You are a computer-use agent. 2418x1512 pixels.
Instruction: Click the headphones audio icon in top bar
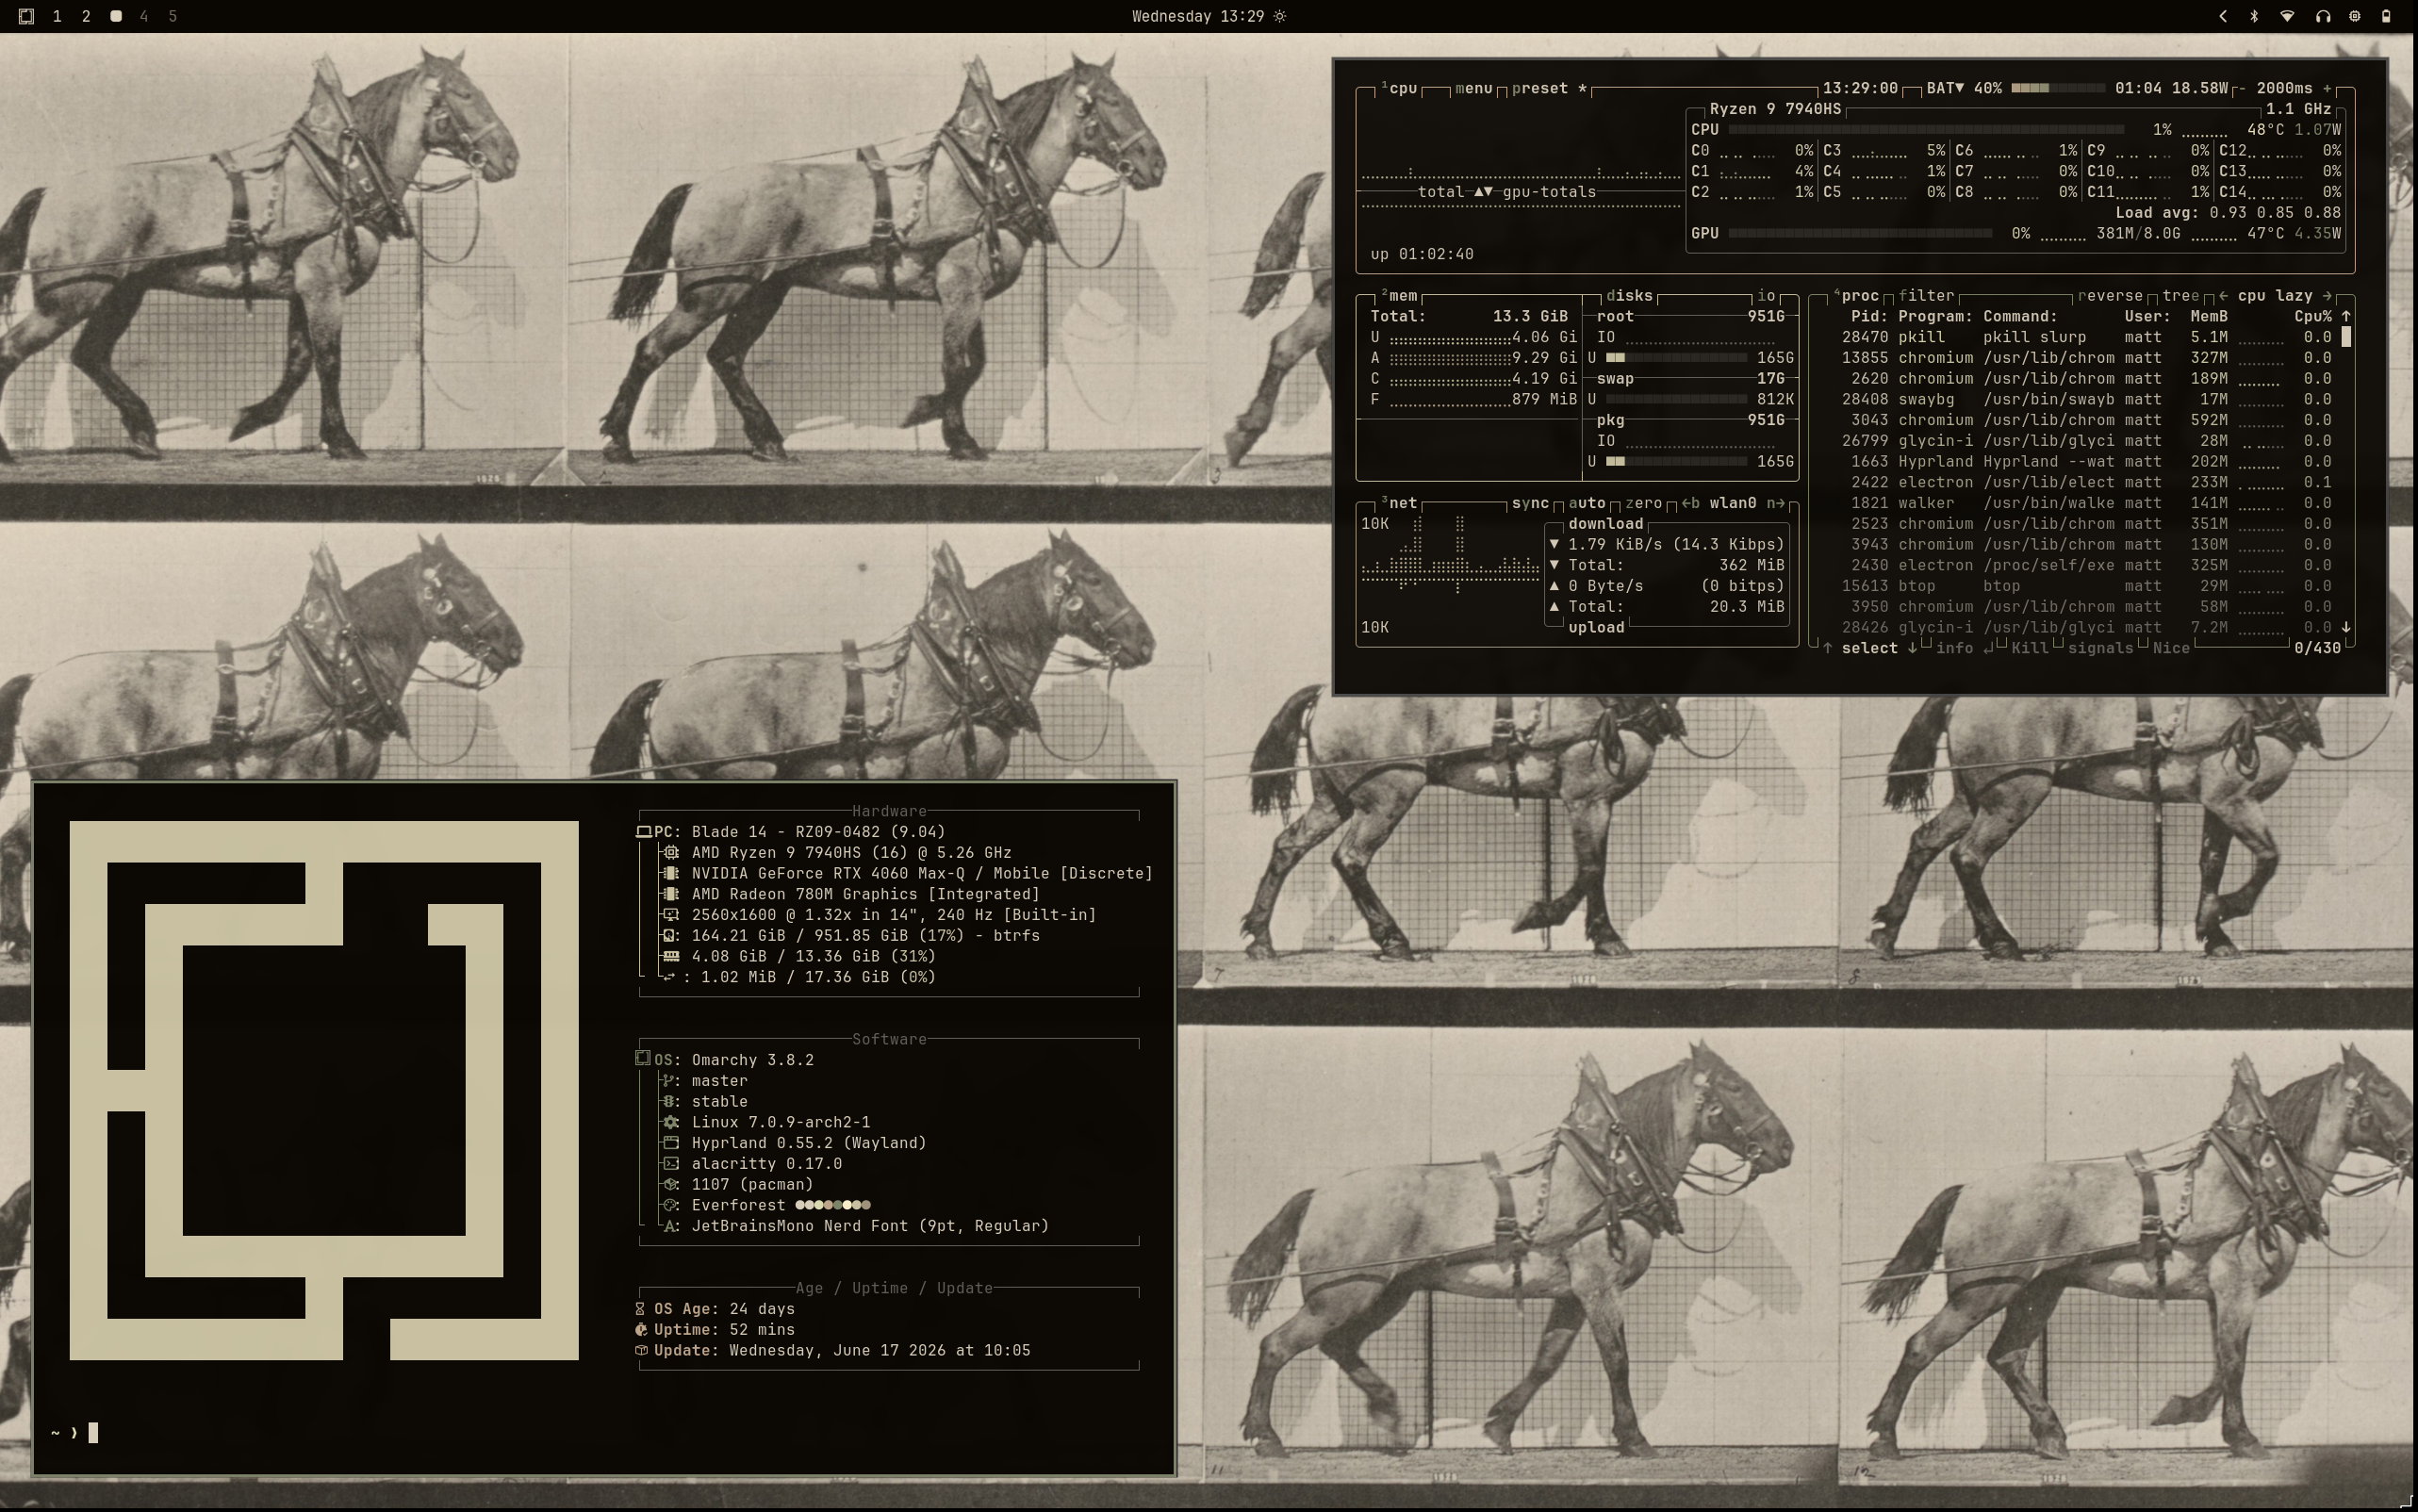(2322, 16)
